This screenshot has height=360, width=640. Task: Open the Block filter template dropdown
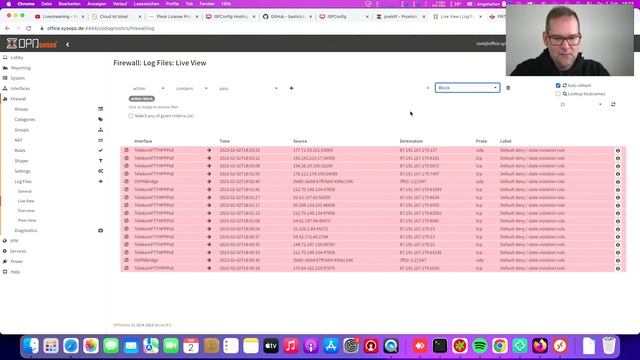(x=467, y=88)
